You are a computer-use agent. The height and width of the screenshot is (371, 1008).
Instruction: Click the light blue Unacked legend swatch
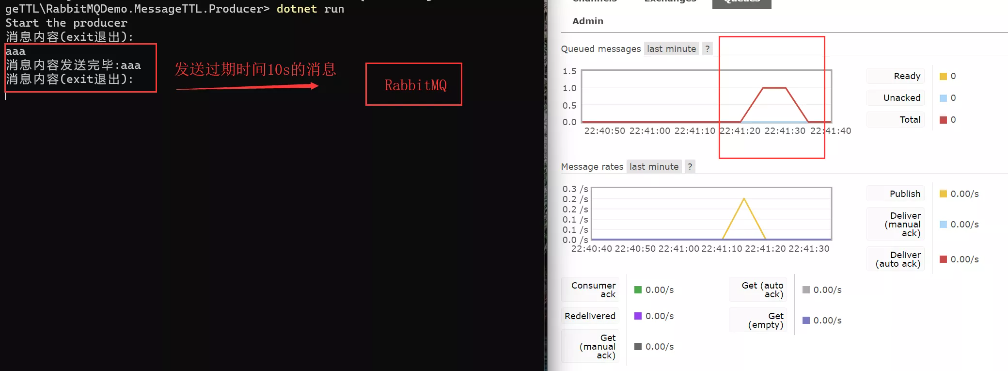(943, 98)
